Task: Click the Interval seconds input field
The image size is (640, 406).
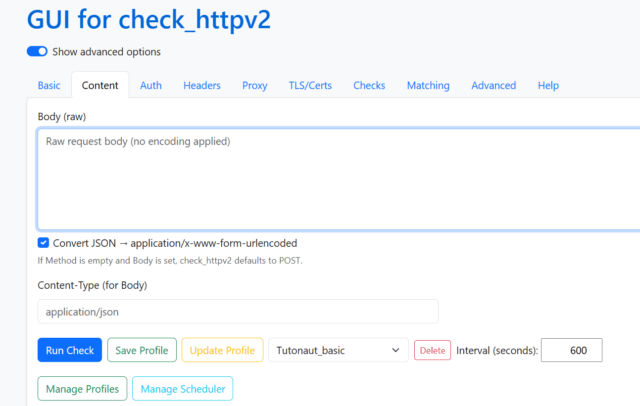Action: point(572,350)
